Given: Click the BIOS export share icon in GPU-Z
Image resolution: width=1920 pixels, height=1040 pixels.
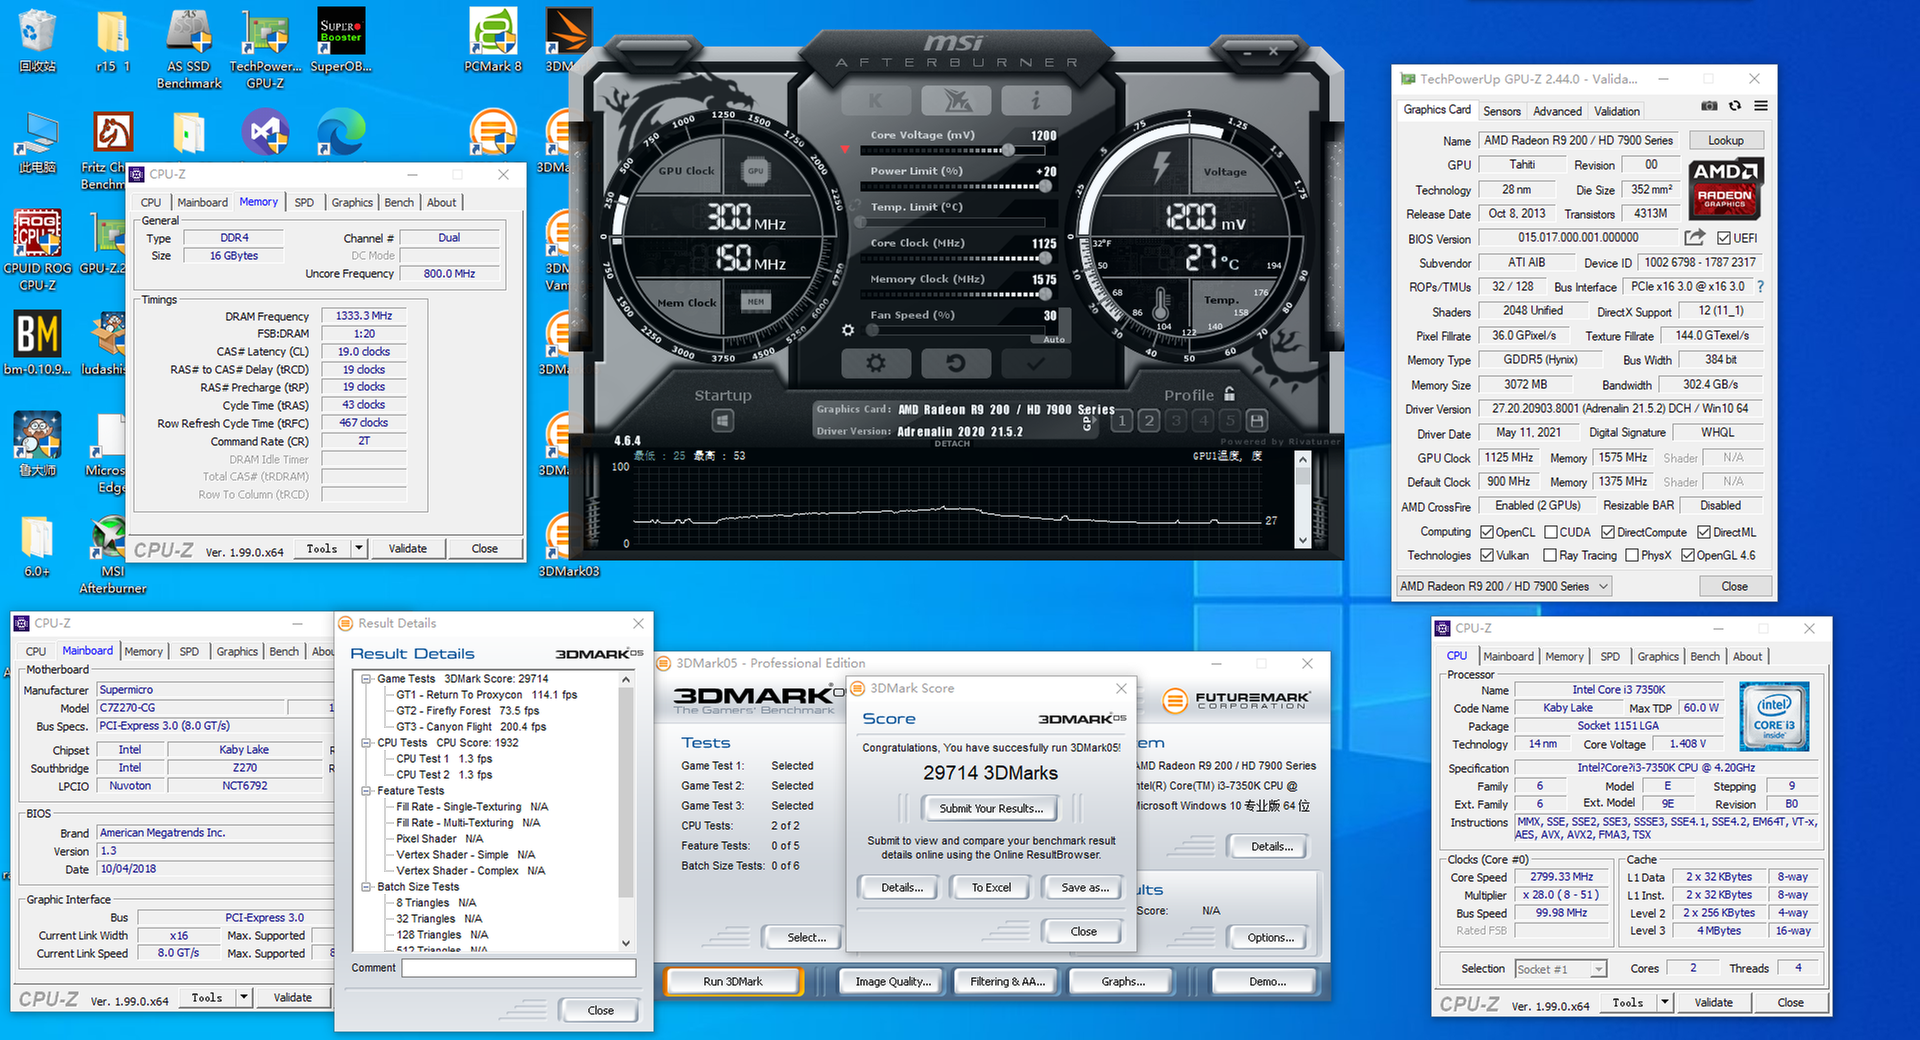Looking at the screenshot, I should tap(1695, 237).
